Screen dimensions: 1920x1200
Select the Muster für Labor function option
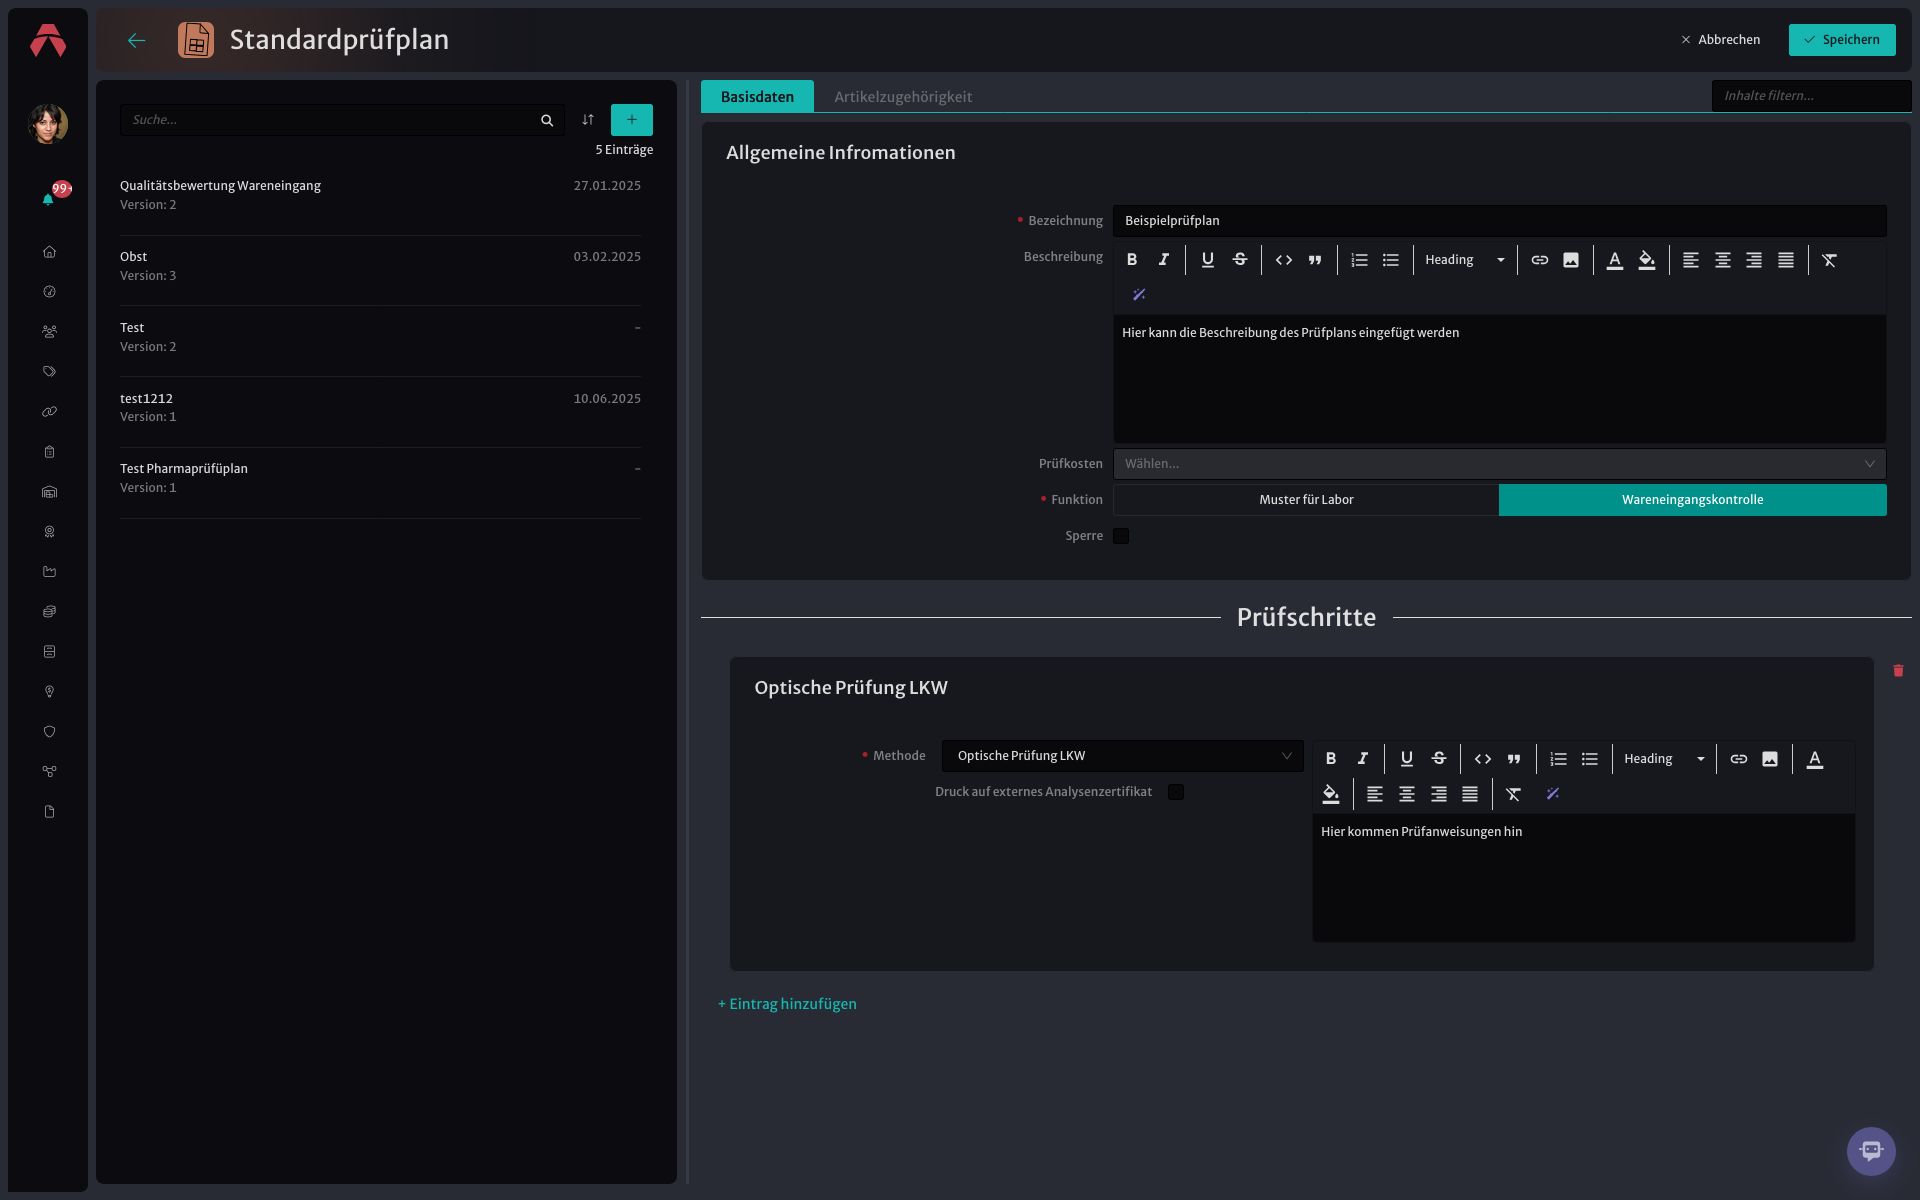click(1306, 500)
